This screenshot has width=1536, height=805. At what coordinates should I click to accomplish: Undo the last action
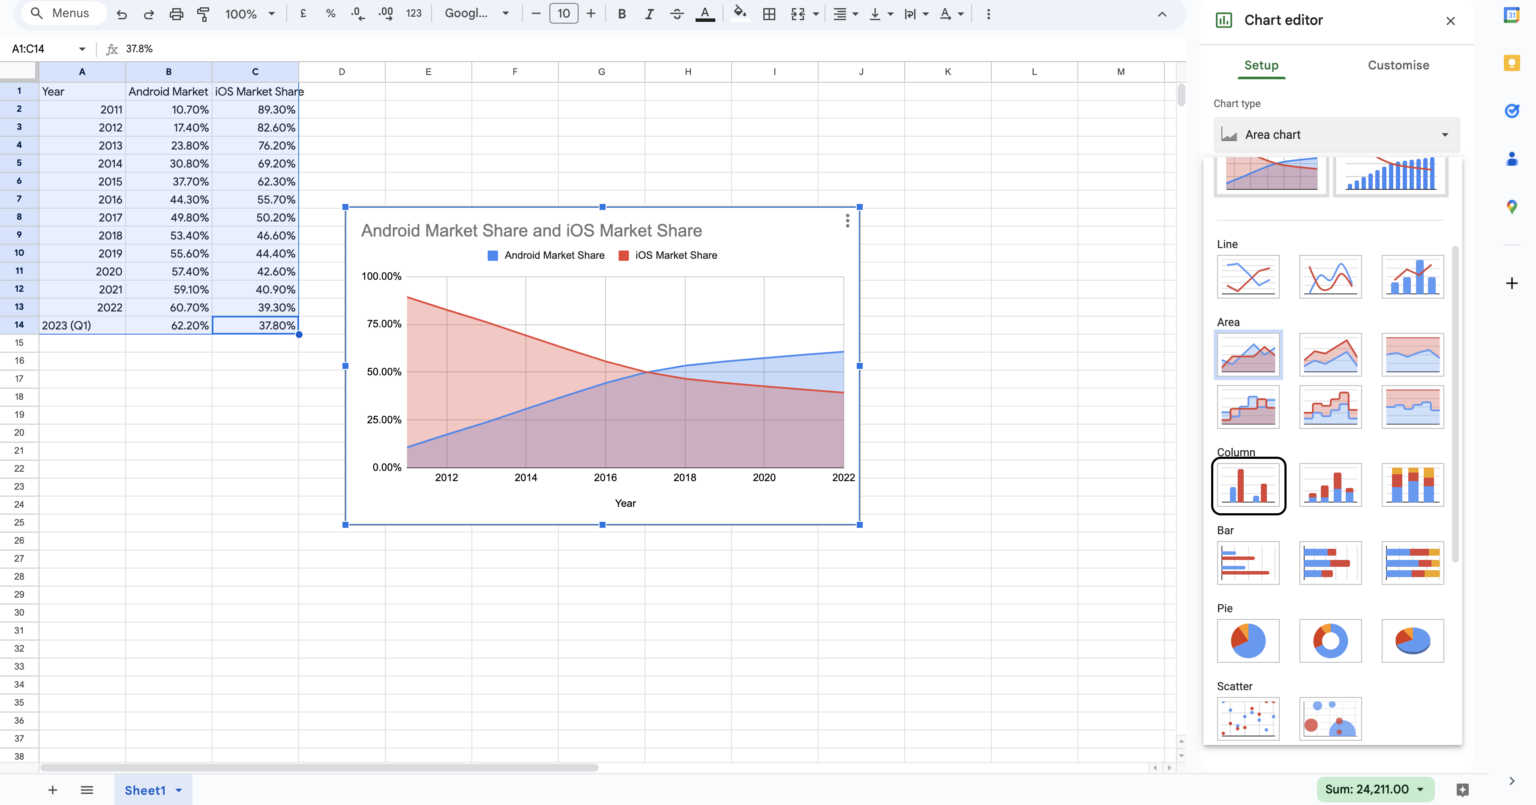(x=121, y=13)
